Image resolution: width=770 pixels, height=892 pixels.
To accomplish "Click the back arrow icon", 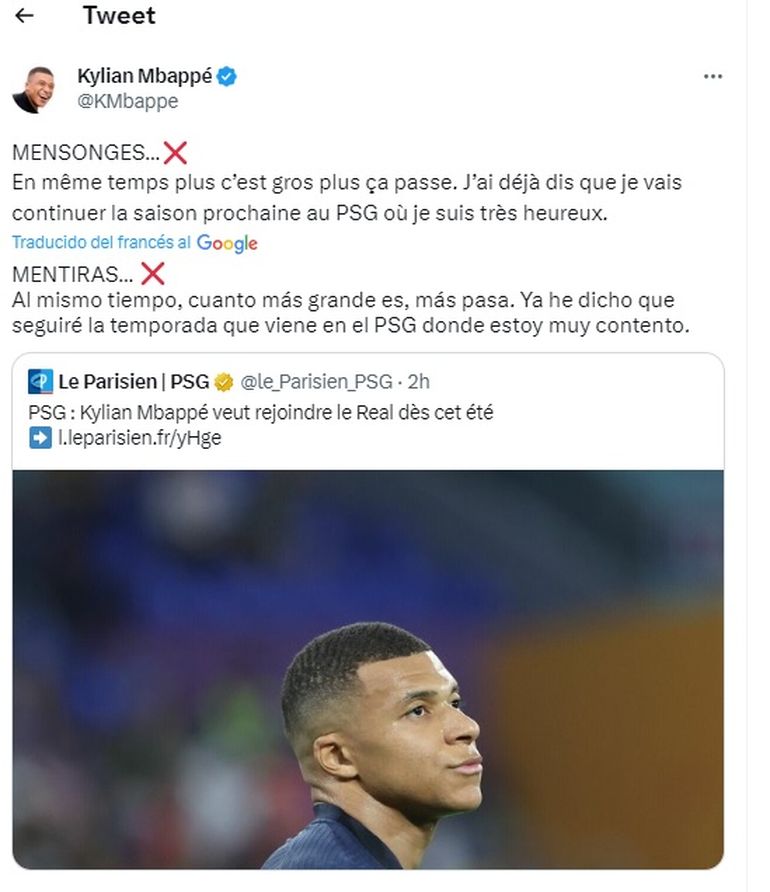I will click(x=25, y=16).
